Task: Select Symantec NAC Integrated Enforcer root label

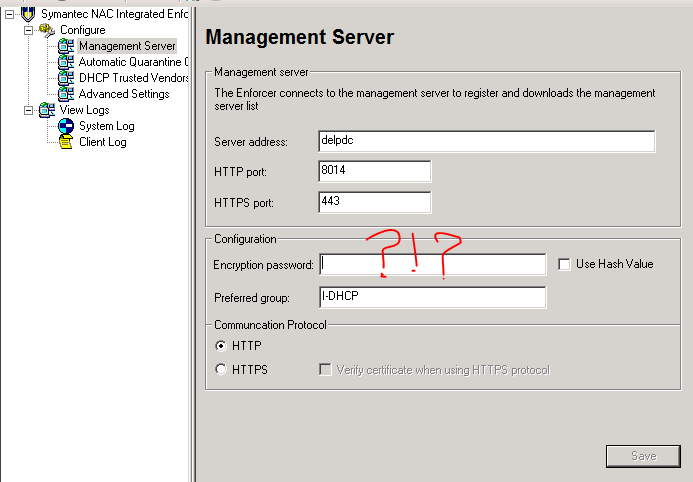Action: 114,14
